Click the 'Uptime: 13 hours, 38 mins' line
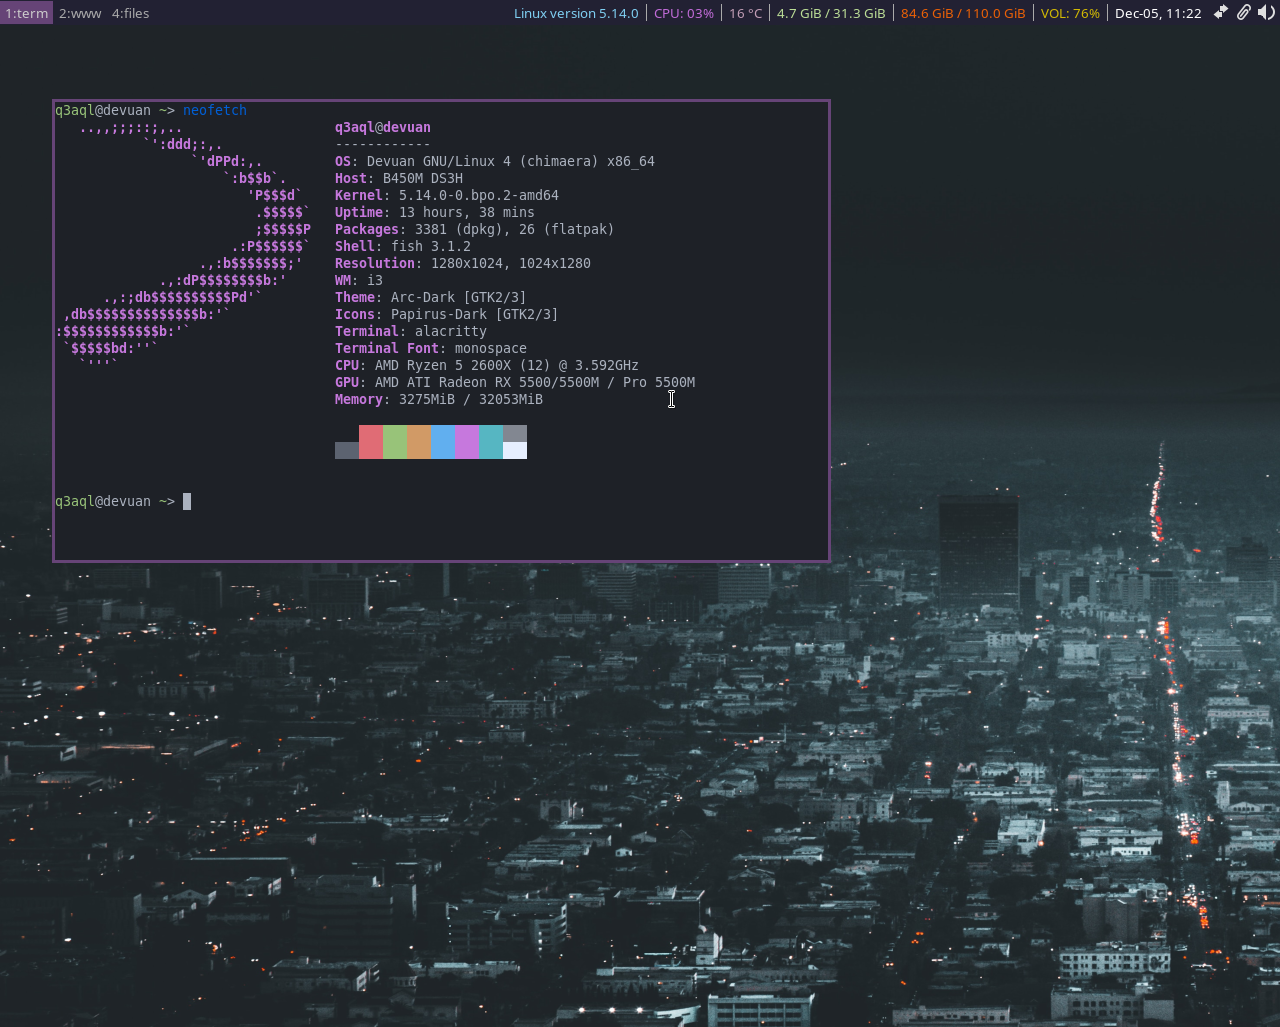The width and height of the screenshot is (1280, 1027). [435, 212]
